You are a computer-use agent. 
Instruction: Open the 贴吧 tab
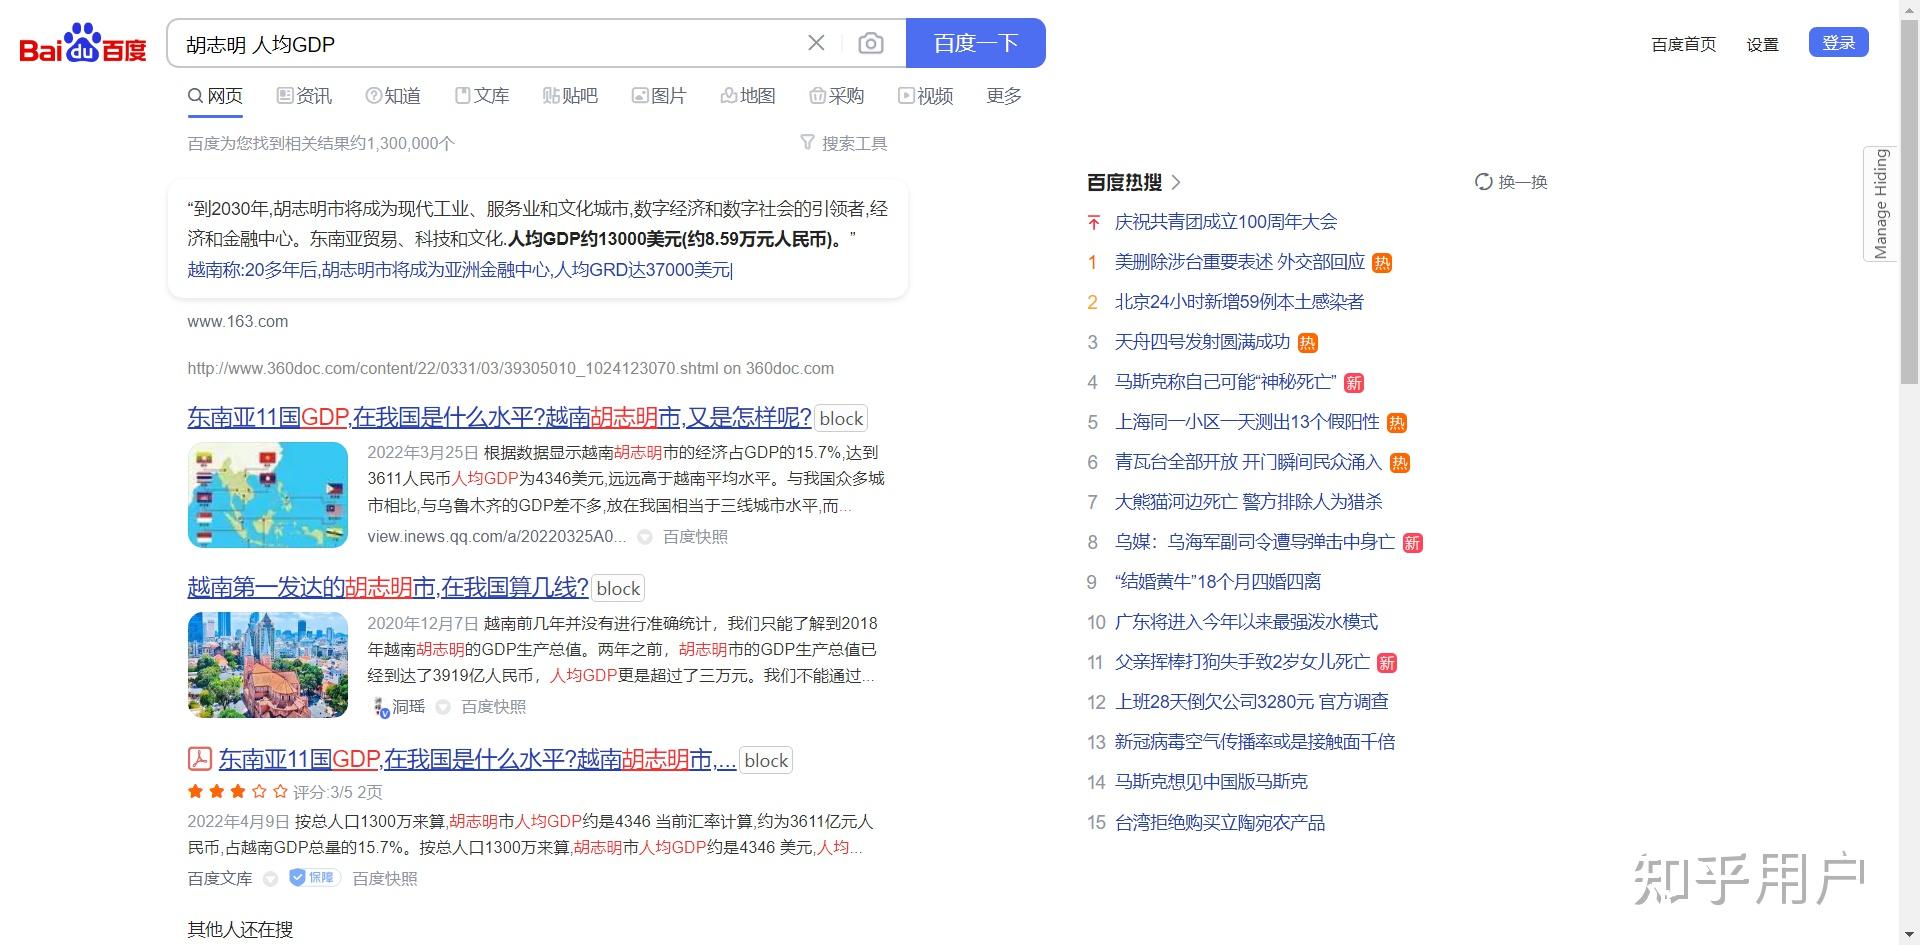click(570, 96)
